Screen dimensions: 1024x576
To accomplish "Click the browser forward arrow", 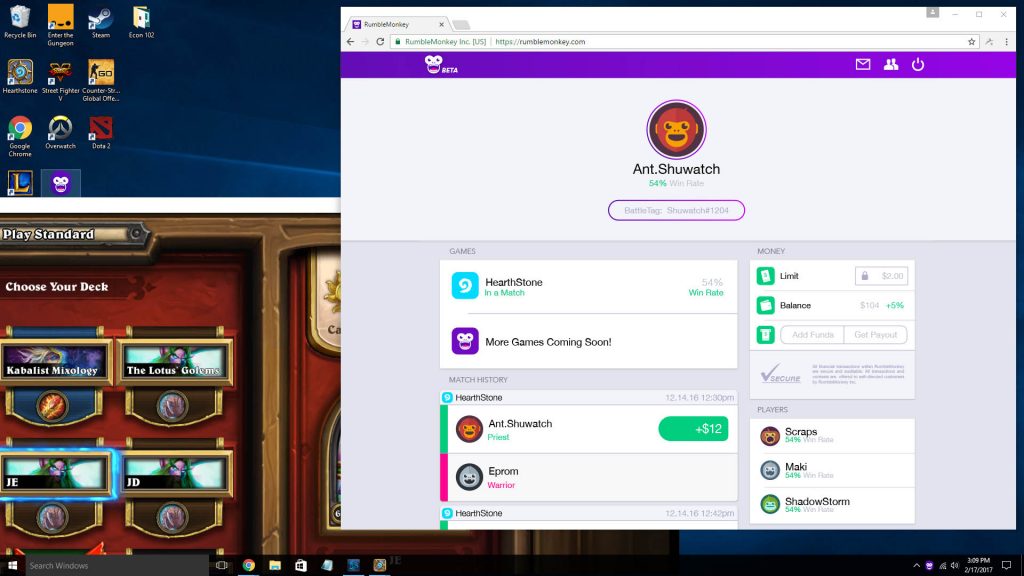I will pos(365,41).
